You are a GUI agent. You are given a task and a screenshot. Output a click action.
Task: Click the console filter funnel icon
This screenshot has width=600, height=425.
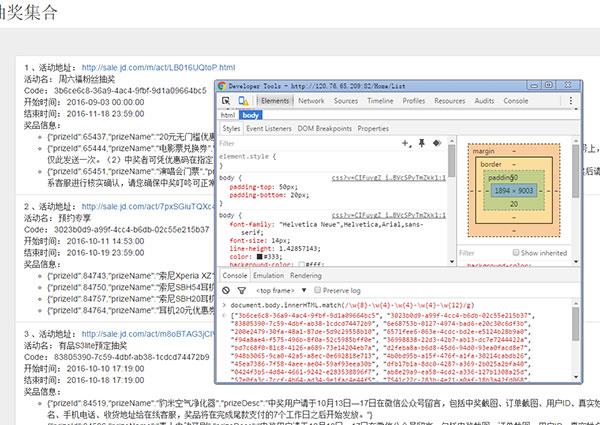(241, 290)
